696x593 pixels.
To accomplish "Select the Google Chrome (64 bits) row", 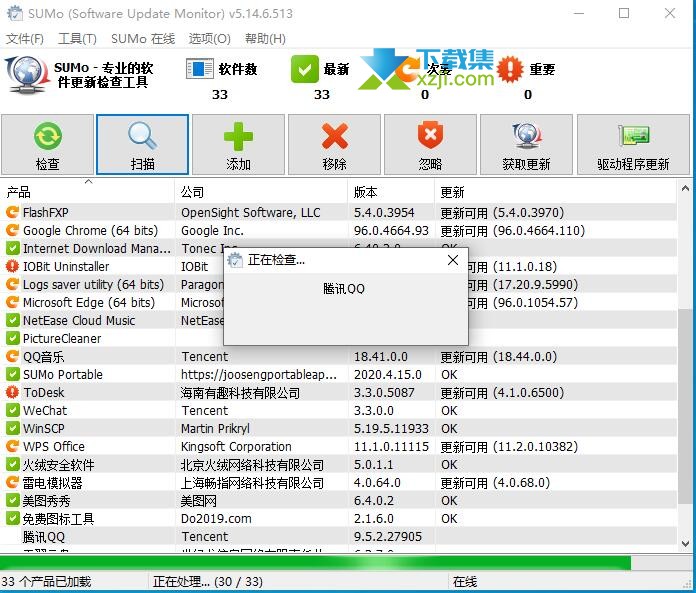I will [338, 230].
